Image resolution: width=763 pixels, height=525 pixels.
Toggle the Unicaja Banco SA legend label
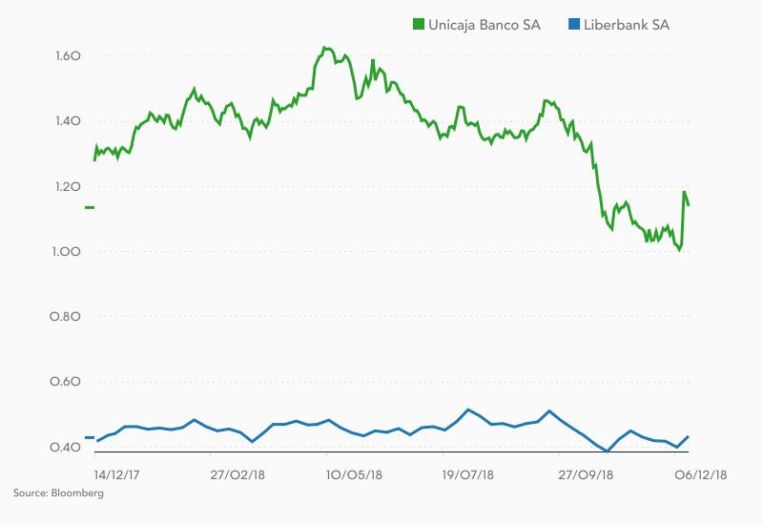[484, 25]
